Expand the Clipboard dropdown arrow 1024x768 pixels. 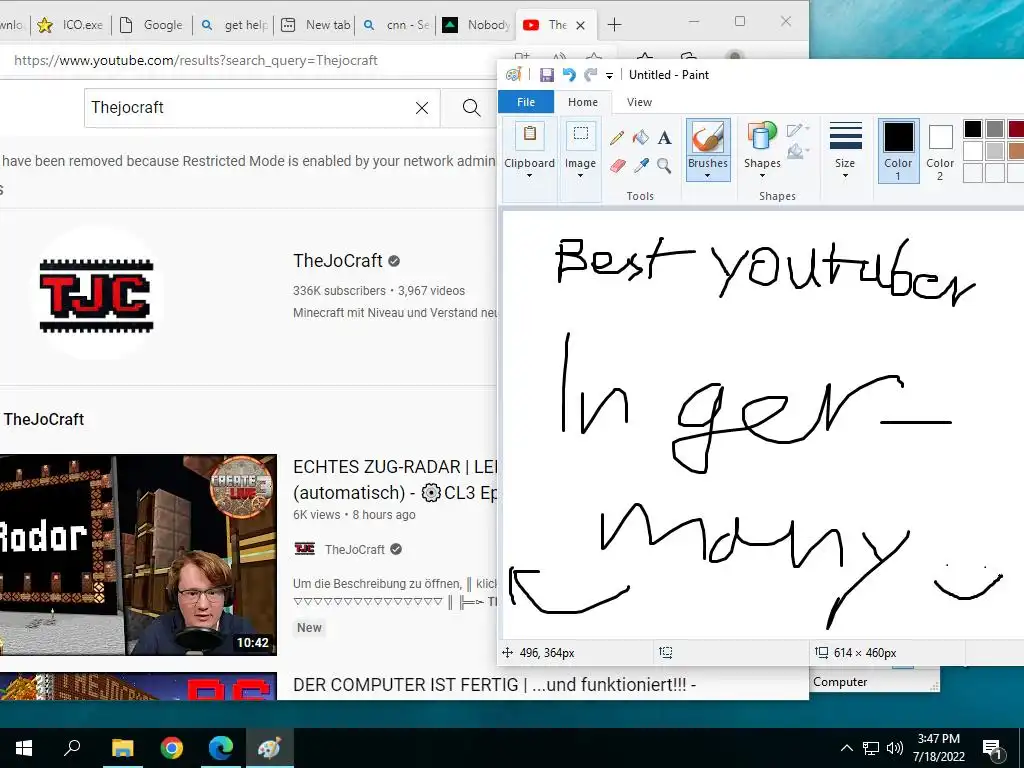530,176
